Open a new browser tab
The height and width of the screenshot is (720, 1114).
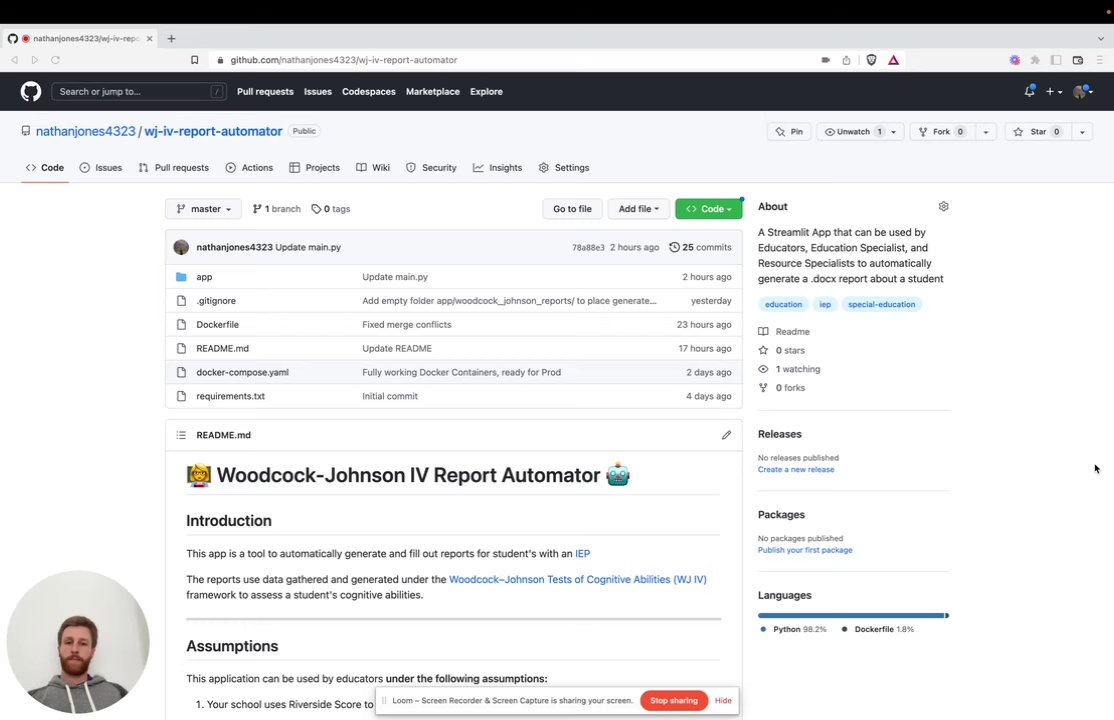[x=171, y=38]
